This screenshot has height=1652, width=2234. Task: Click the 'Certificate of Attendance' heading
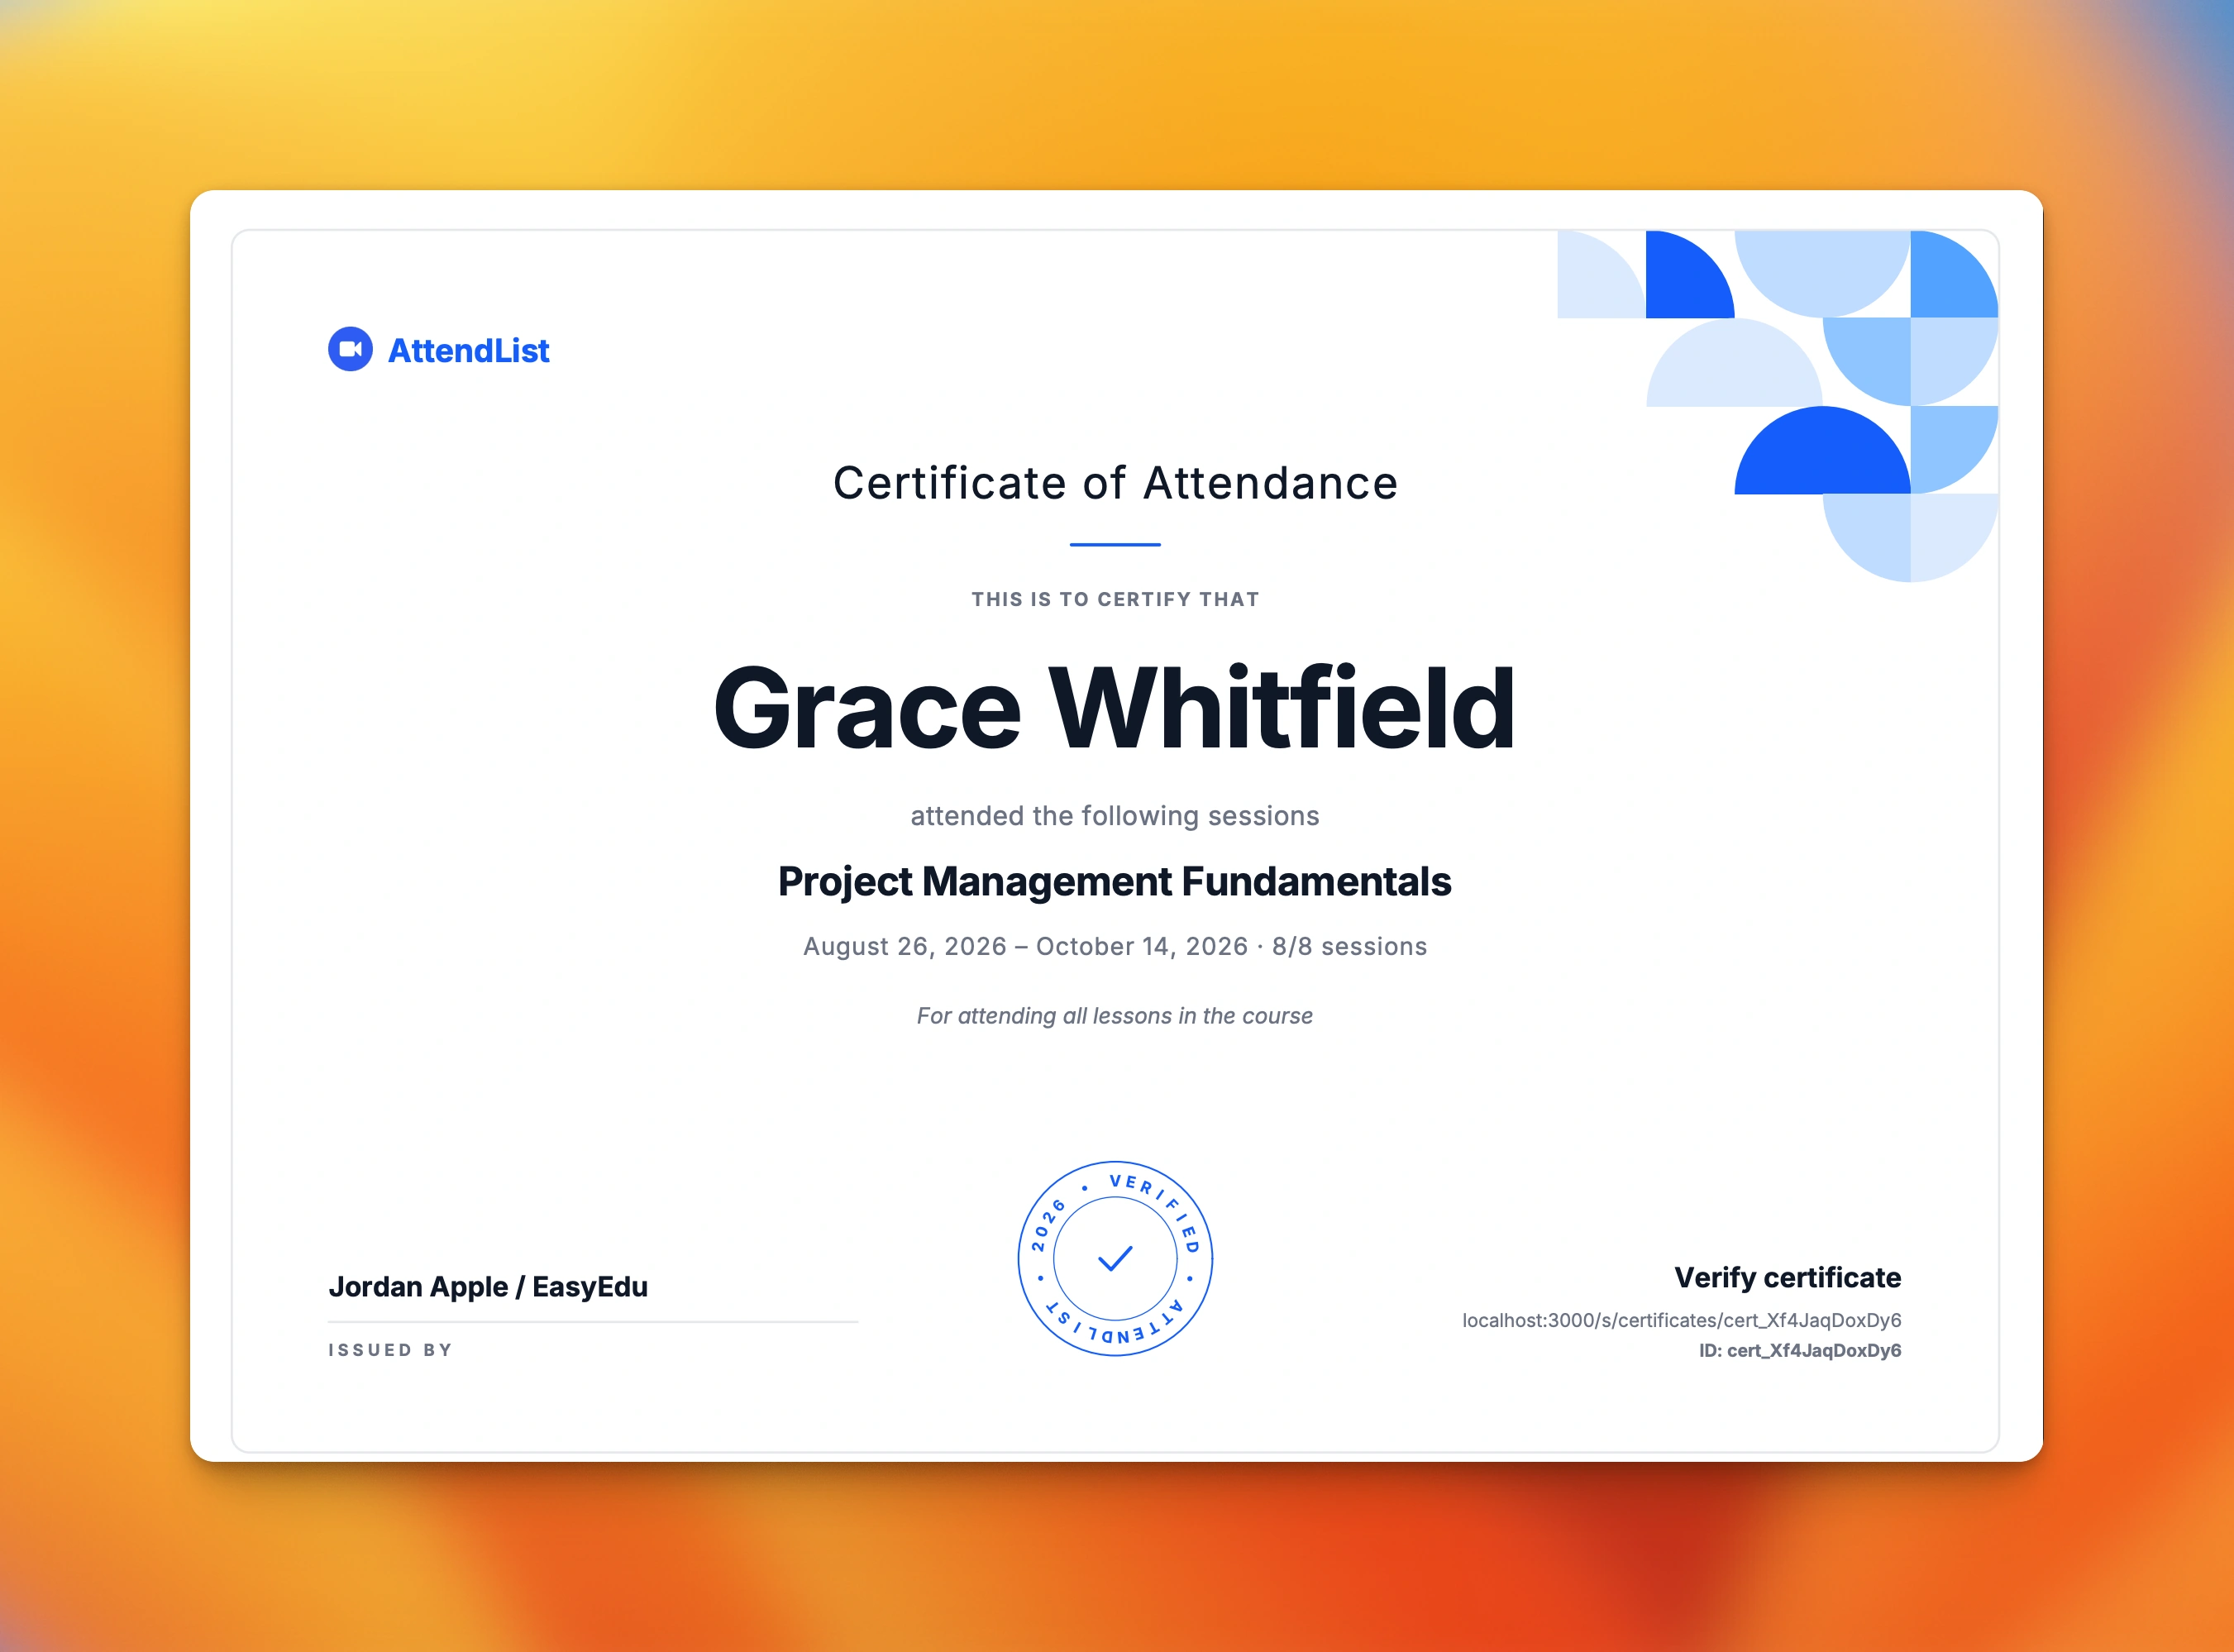click(x=1115, y=483)
